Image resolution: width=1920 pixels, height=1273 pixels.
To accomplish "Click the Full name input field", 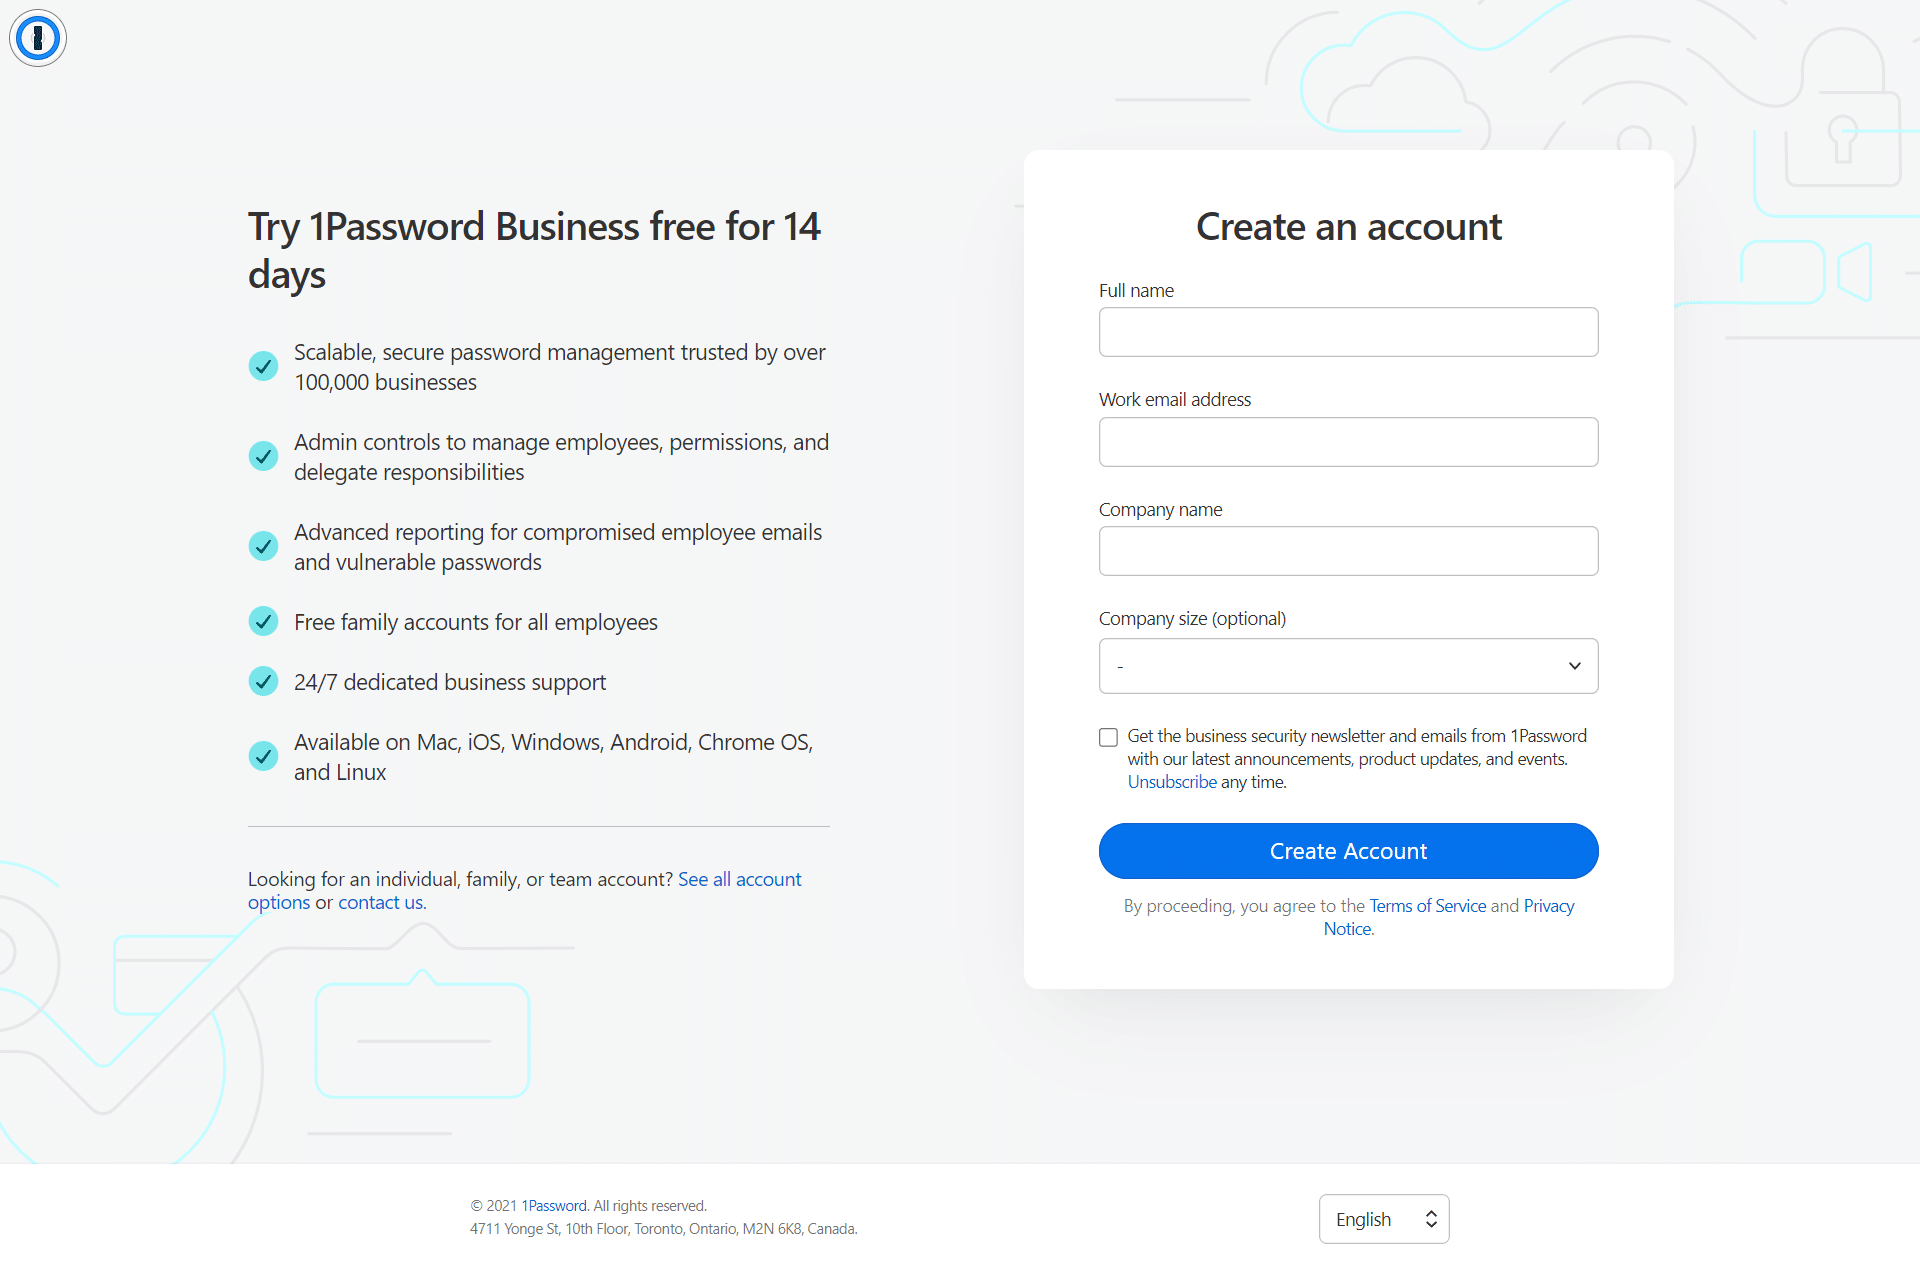I will [x=1348, y=331].
